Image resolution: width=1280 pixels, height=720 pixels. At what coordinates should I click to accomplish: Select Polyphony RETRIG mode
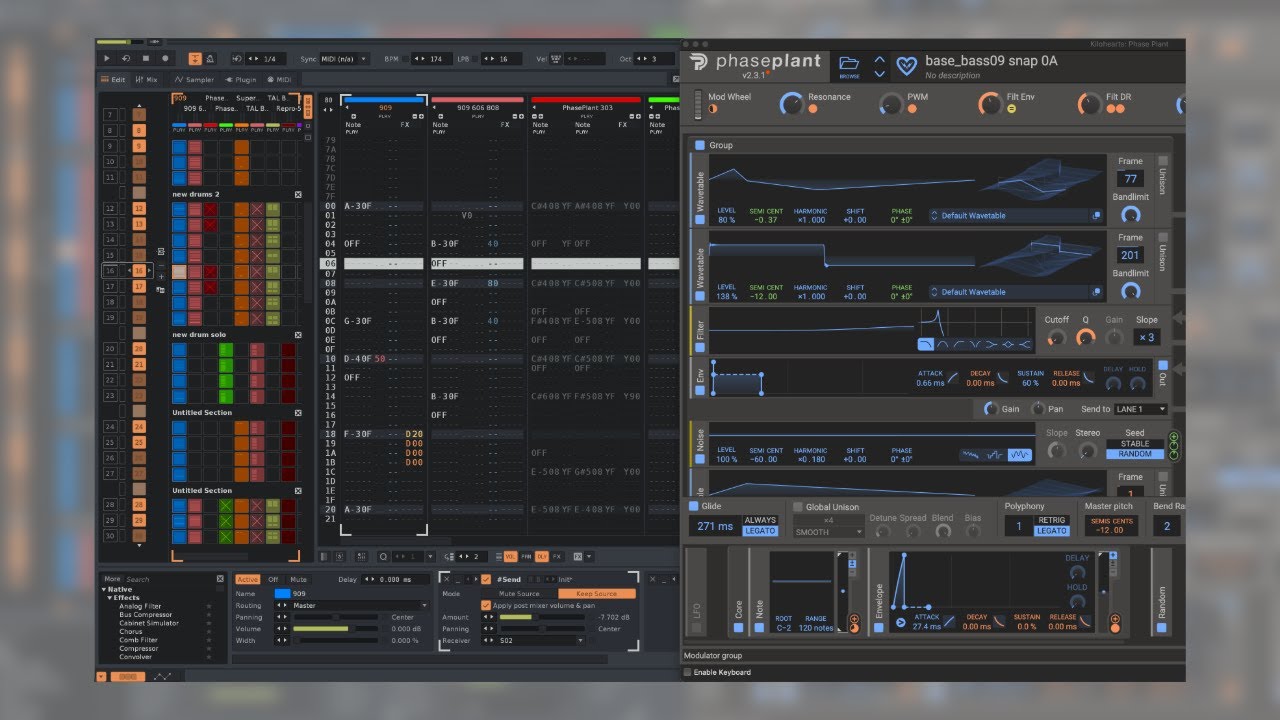[x=1051, y=520]
